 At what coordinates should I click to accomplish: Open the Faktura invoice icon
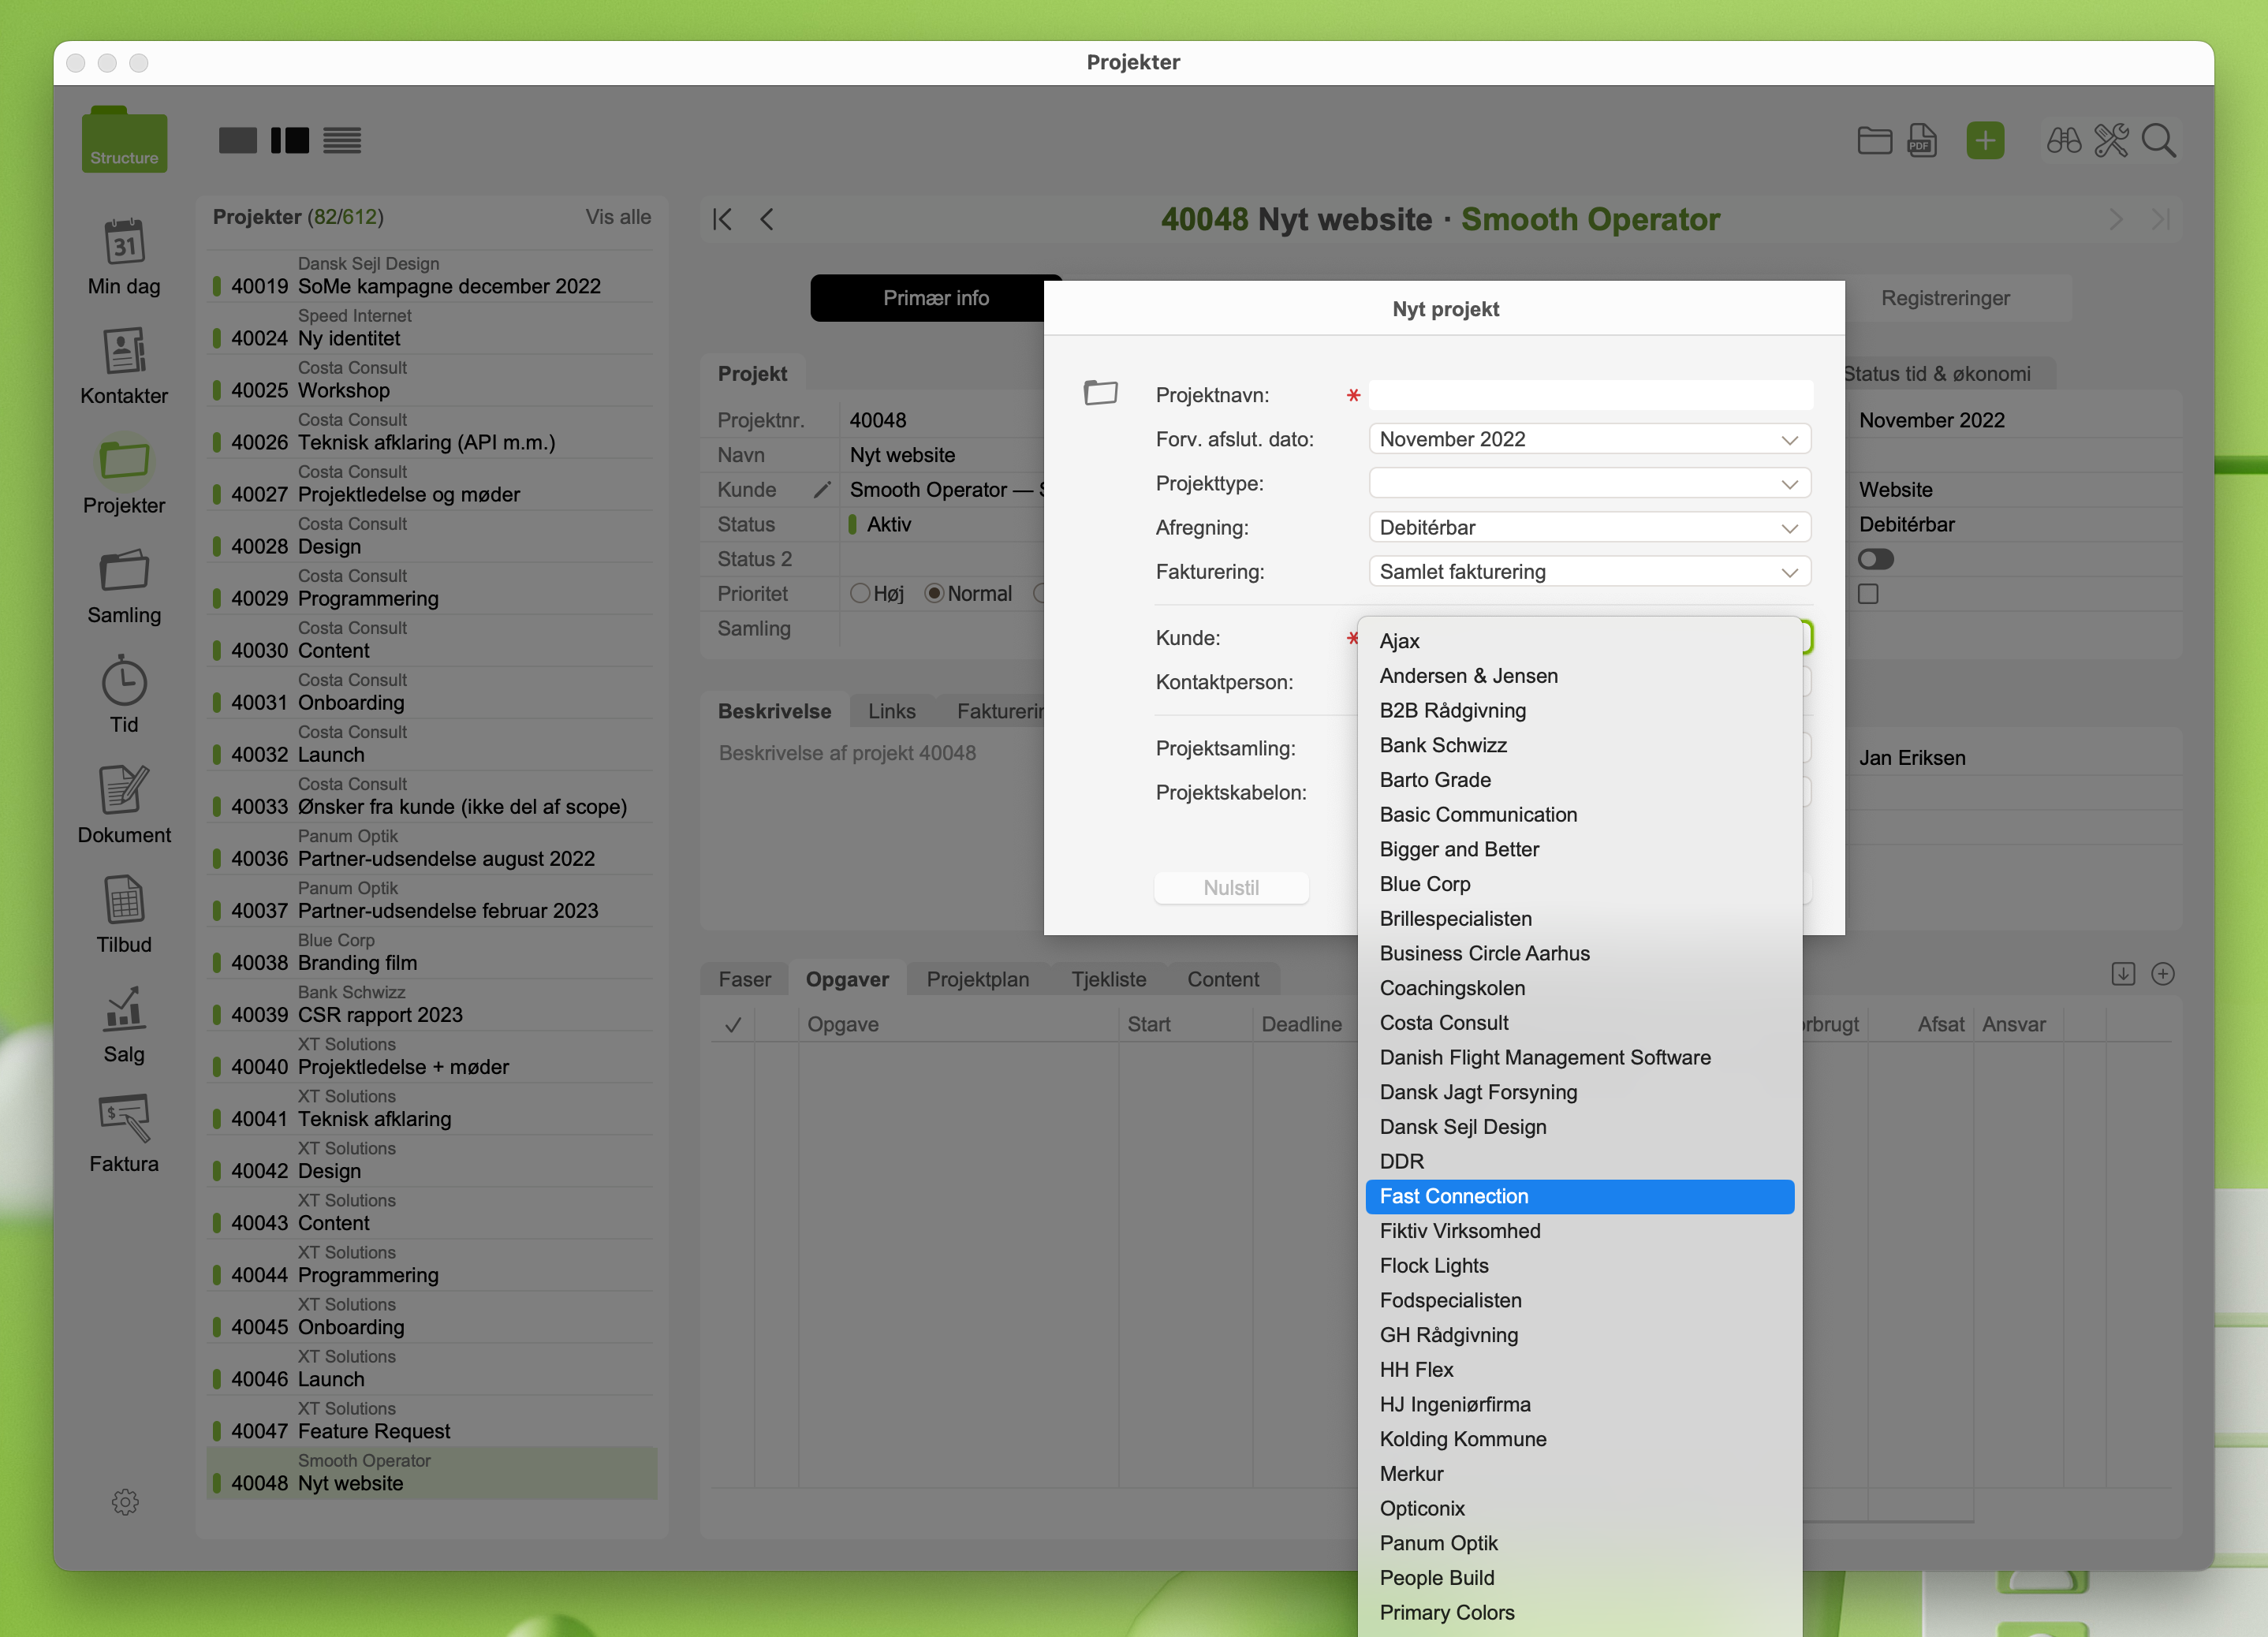(124, 1119)
